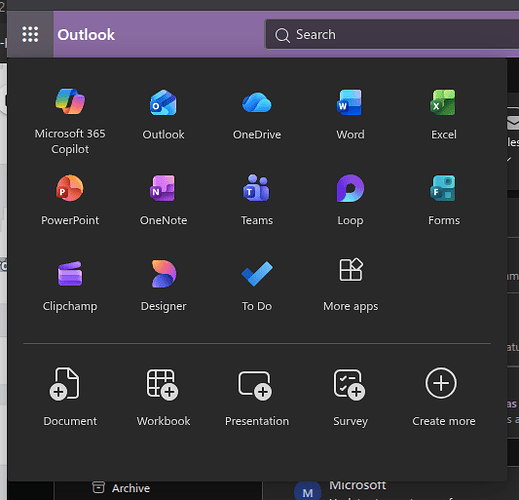Open the Outlook app tile
The width and height of the screenshot is (519, 500).
pos(163,115)
